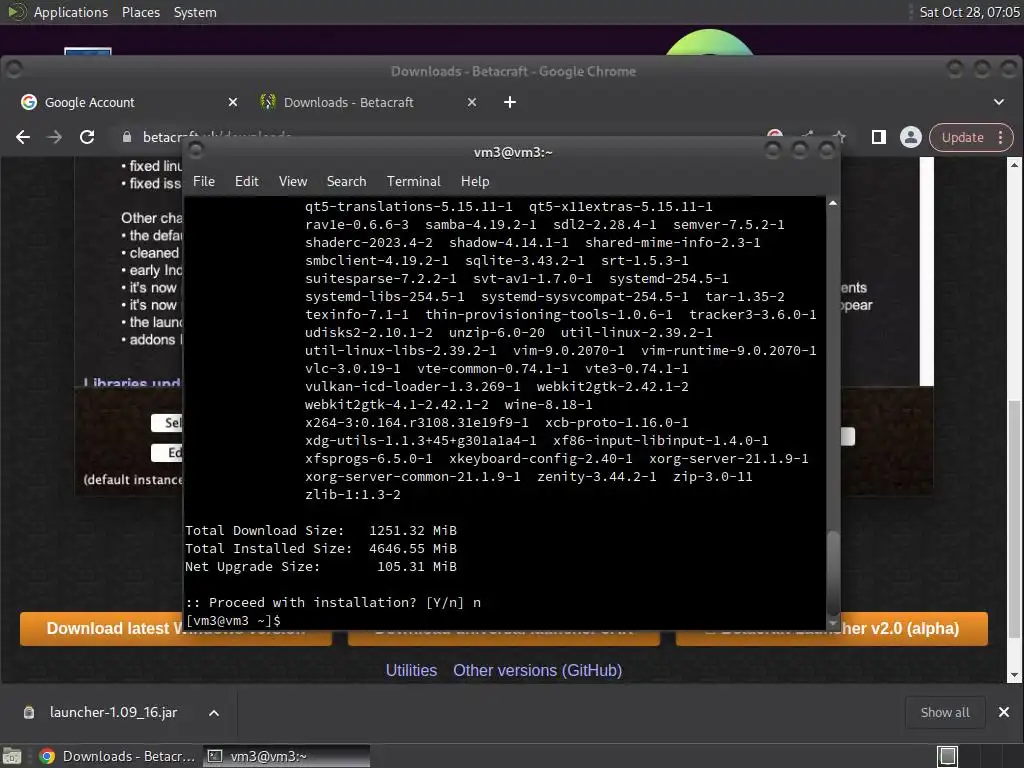This screenshot has height=768, width=1024.
Task: Open the terminal File menu
Action: pos(204,182)
